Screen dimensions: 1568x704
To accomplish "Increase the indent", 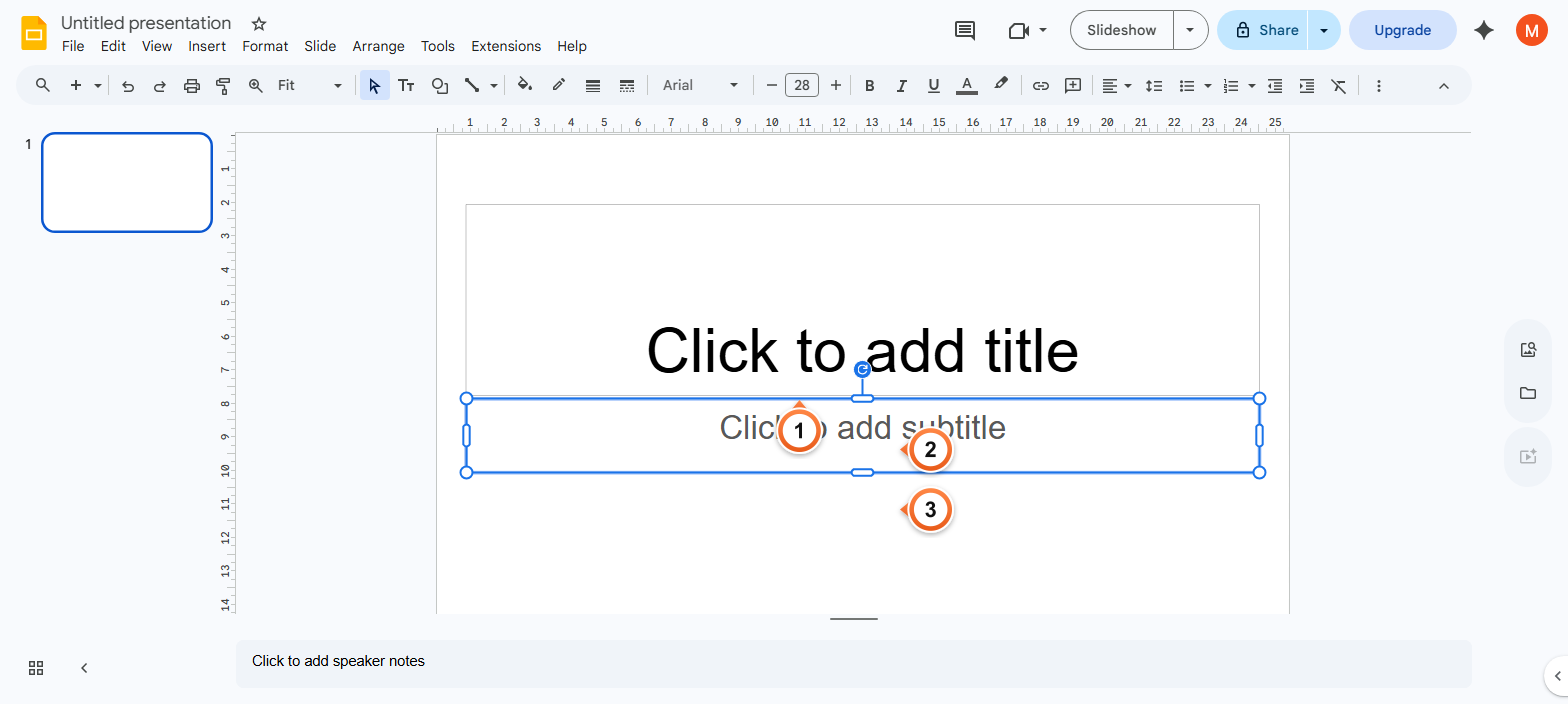I will pyautogui.click(x=1307, y=86).
